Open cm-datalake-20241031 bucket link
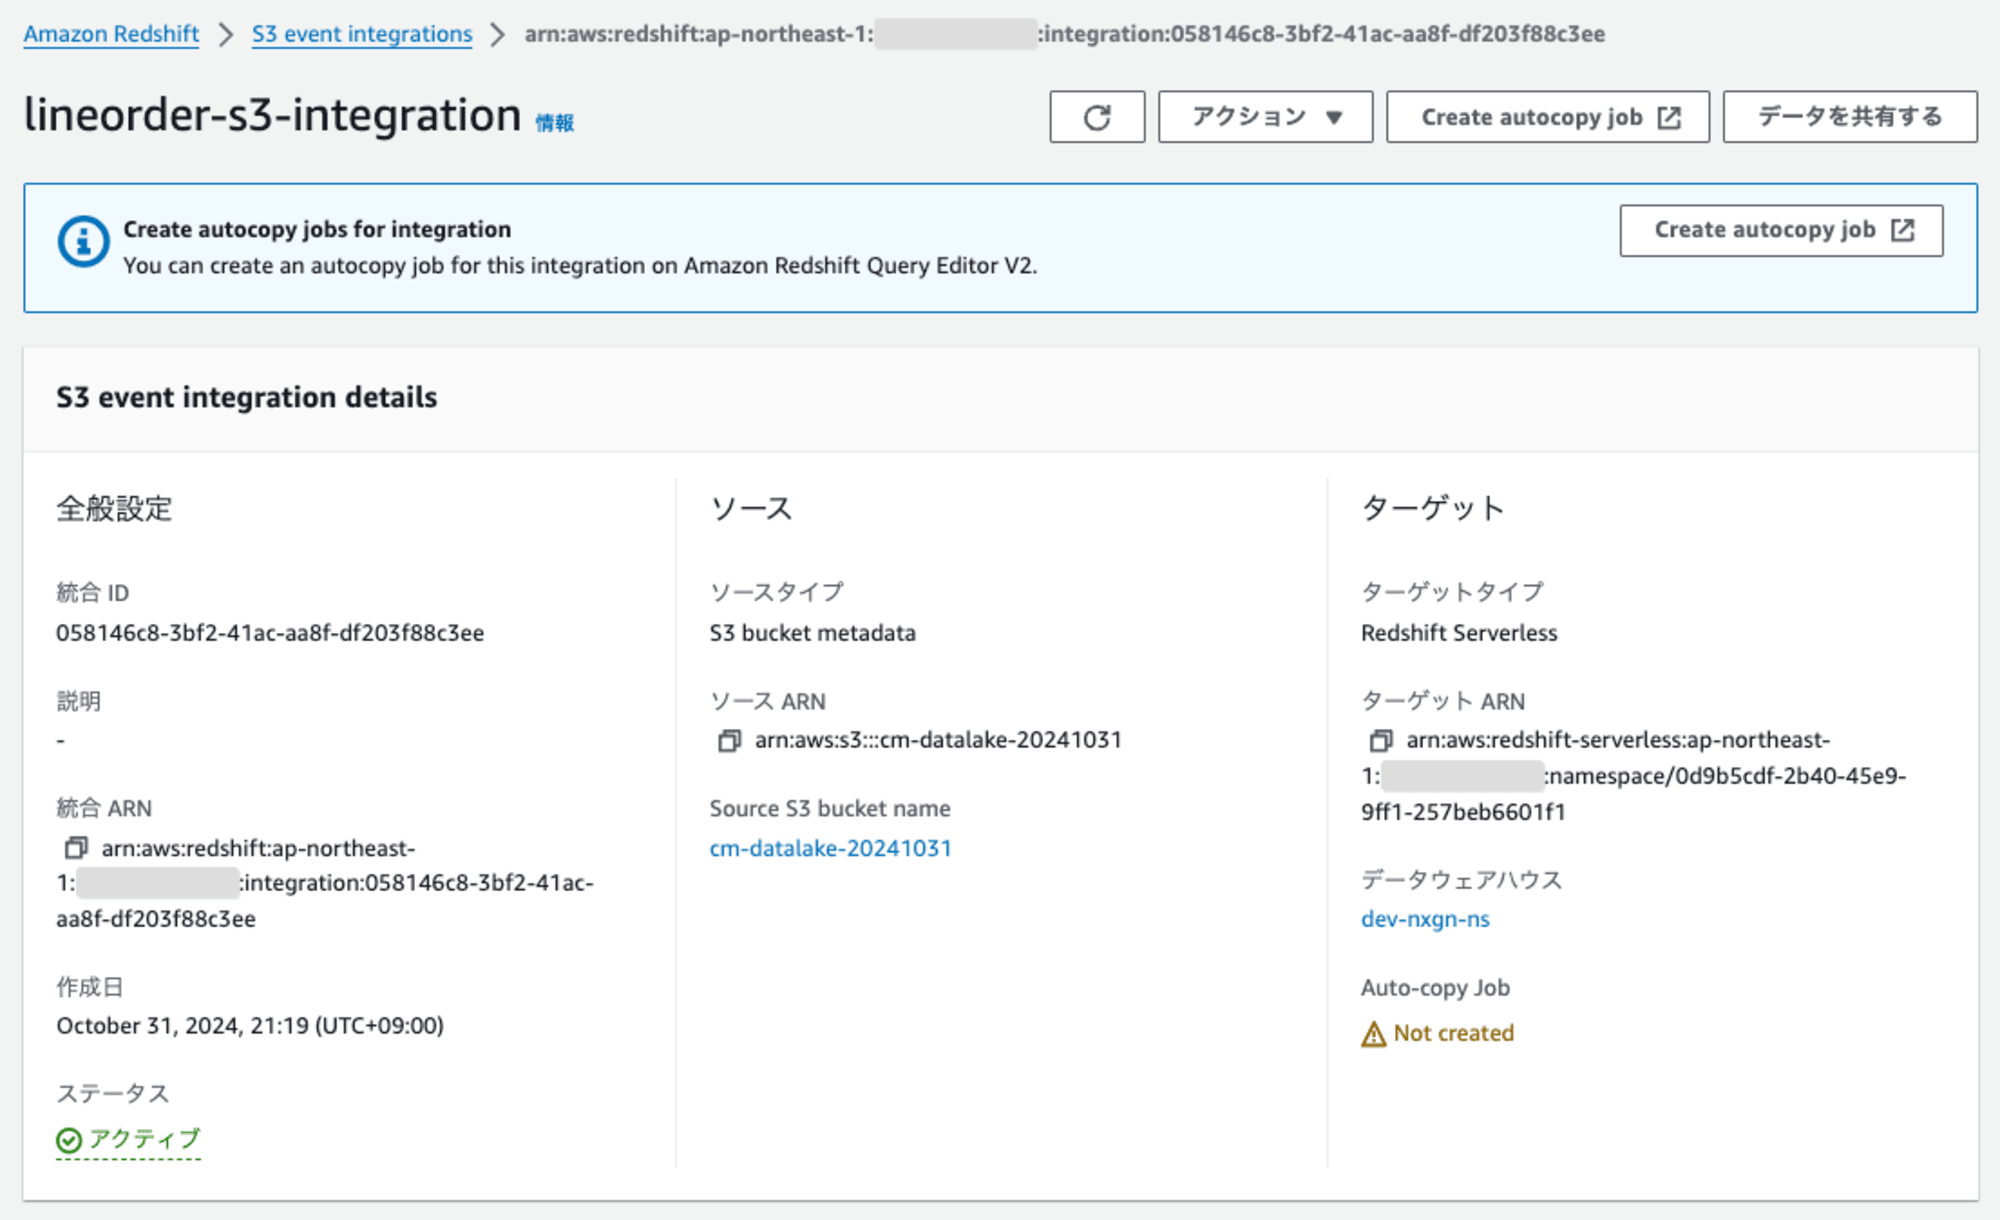The height and width of the screenshot is (1220, 2000). pyautogui.click(x=830, y=848)
